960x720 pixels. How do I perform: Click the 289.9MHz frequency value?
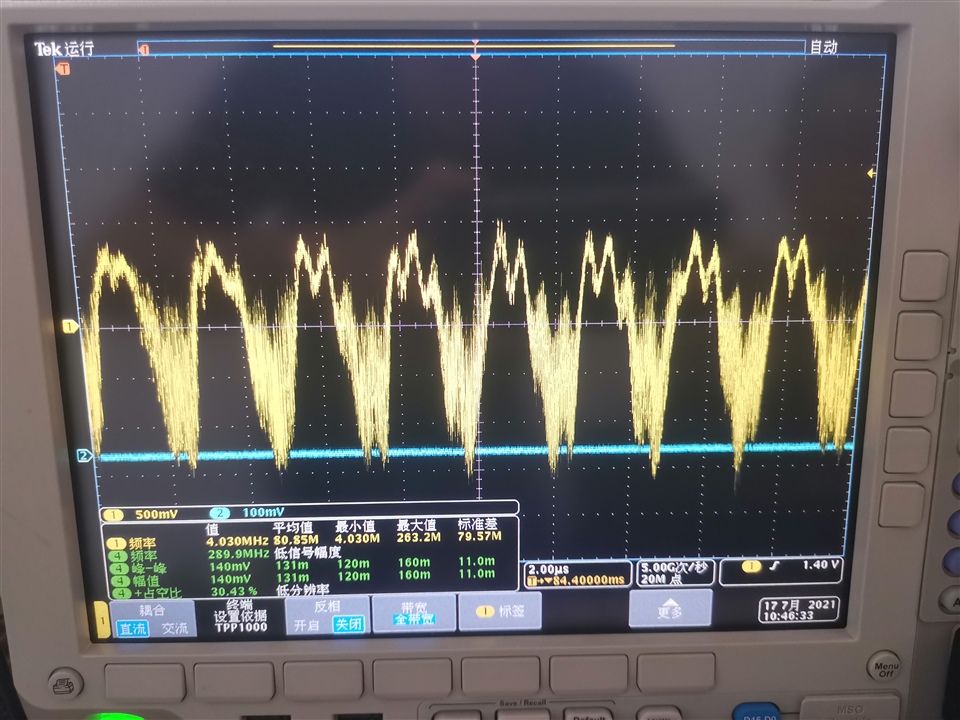click(x=239, y=554)
